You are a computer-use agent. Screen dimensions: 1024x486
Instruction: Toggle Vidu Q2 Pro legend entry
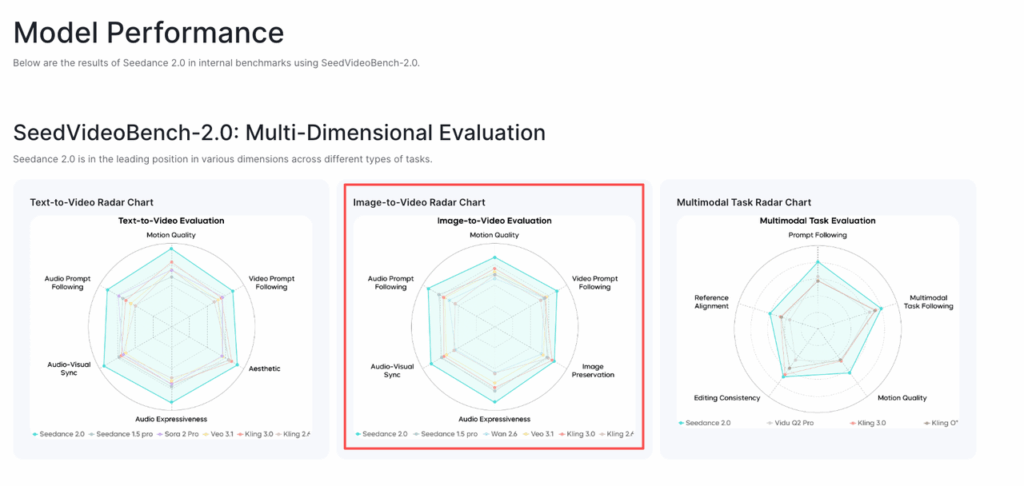coord(788,423)
